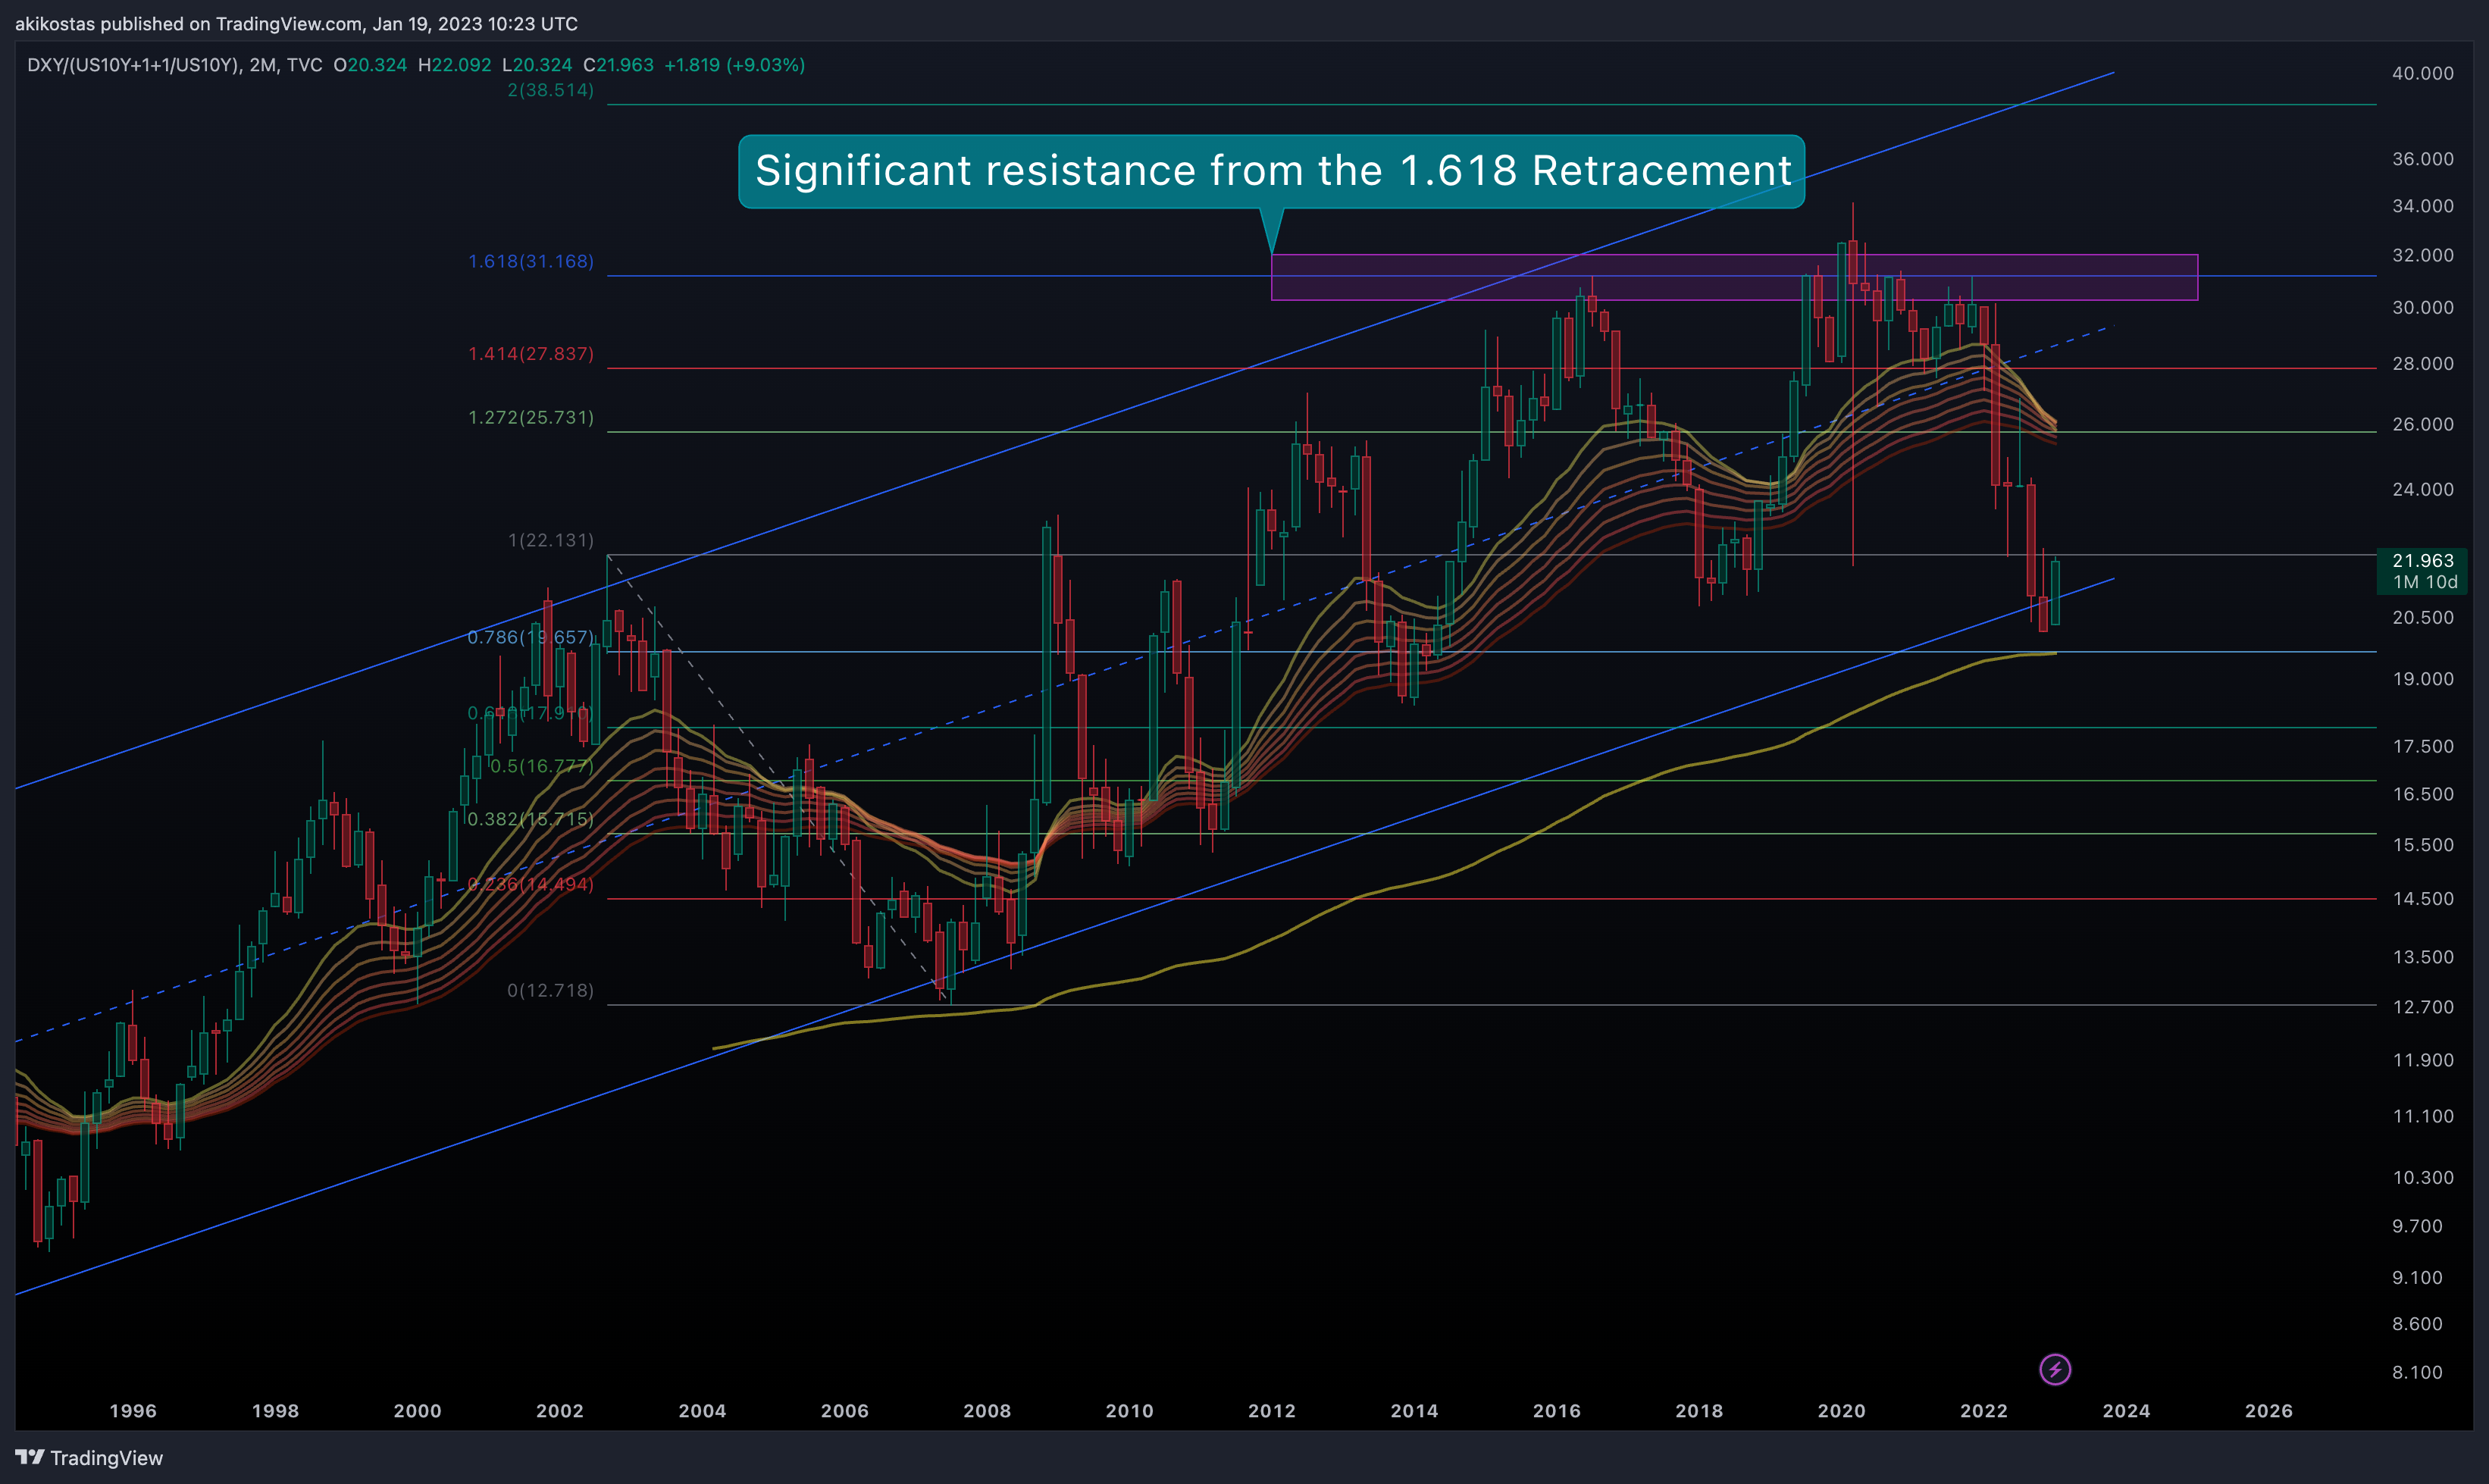Click the Fibonacci label 0.382(15.715)
This screenshot has width=2489, height=1484.
coord(531,819)
